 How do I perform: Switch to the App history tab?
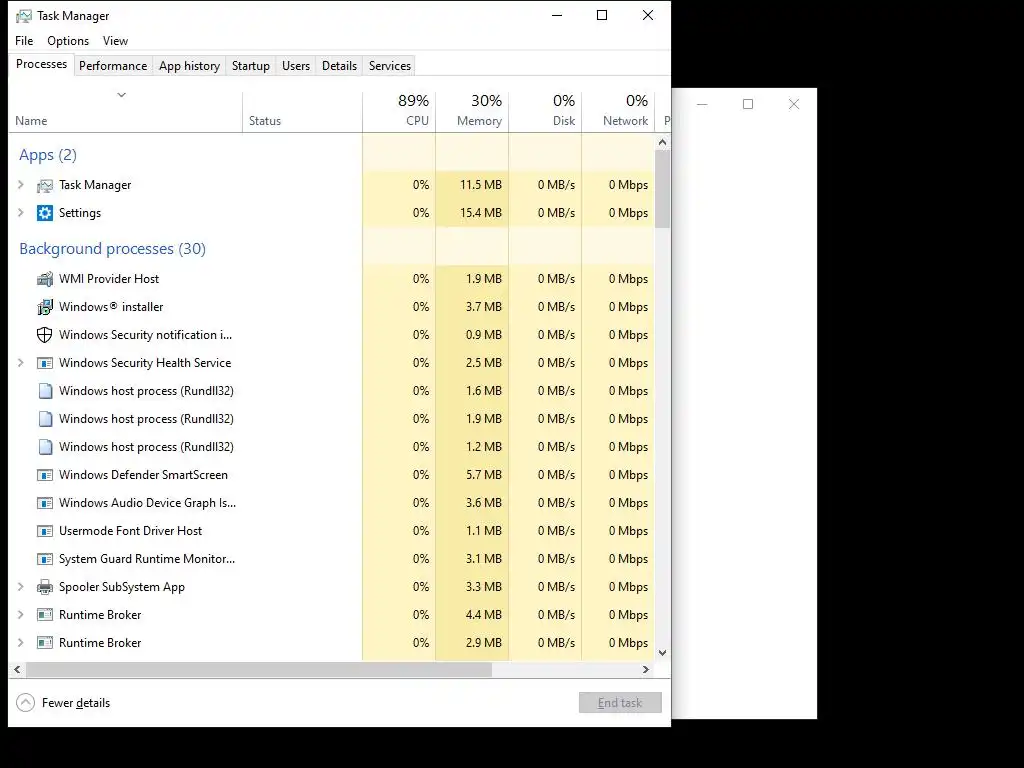(189, 66)
